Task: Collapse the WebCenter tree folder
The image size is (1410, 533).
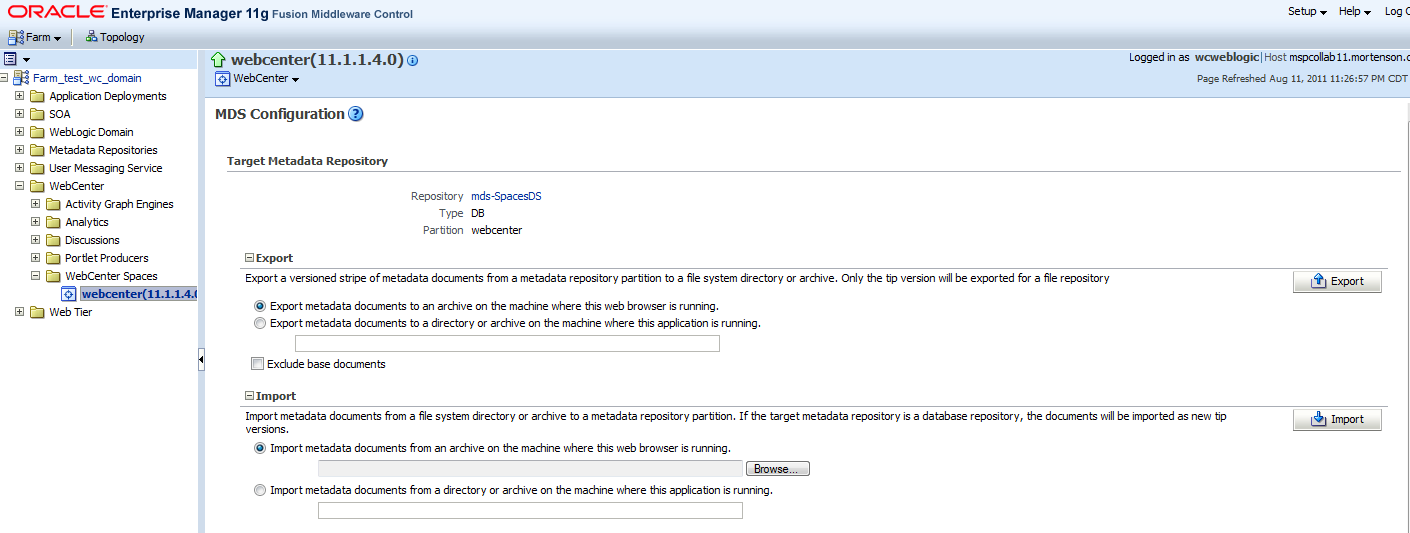Action: point(19,186)
